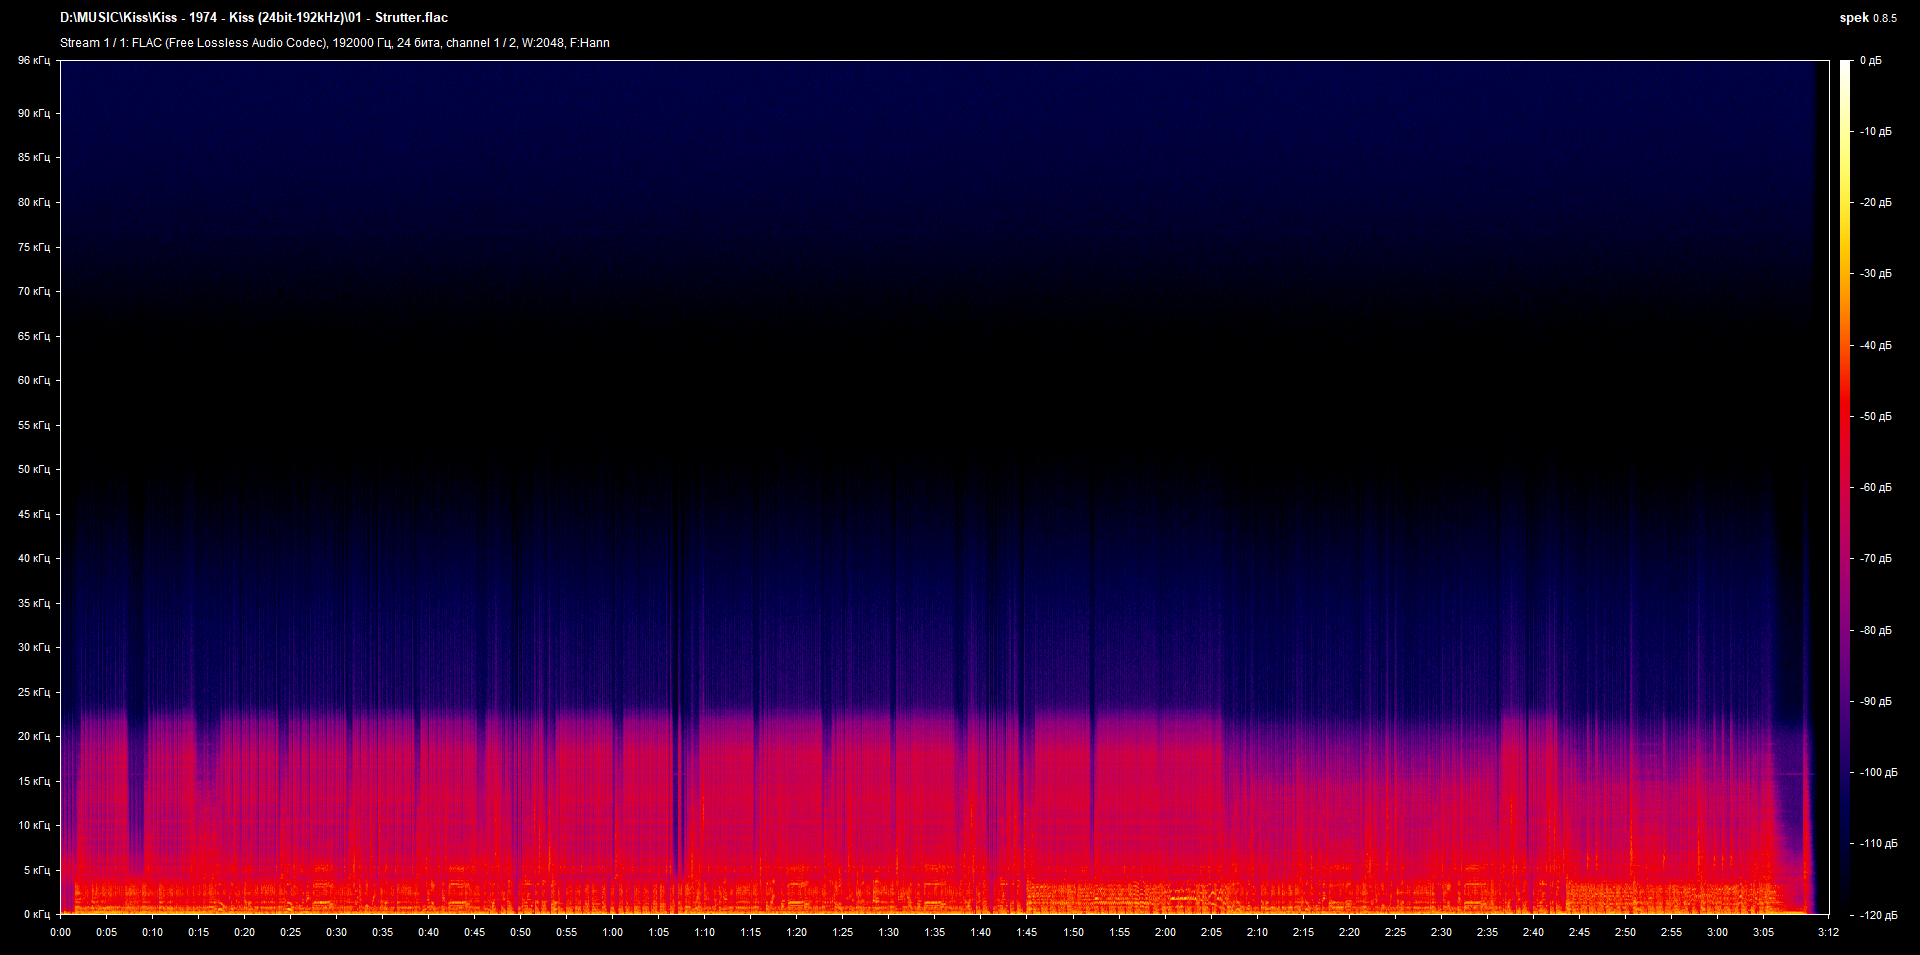
Task: Click the color legend bar beside -30 дБ
Action: [x=1846, y=274]
